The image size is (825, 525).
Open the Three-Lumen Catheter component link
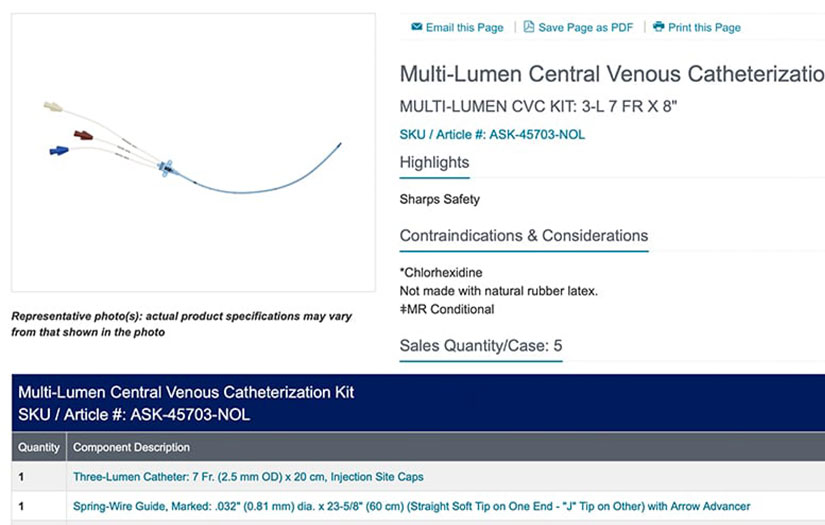point(248,477)
